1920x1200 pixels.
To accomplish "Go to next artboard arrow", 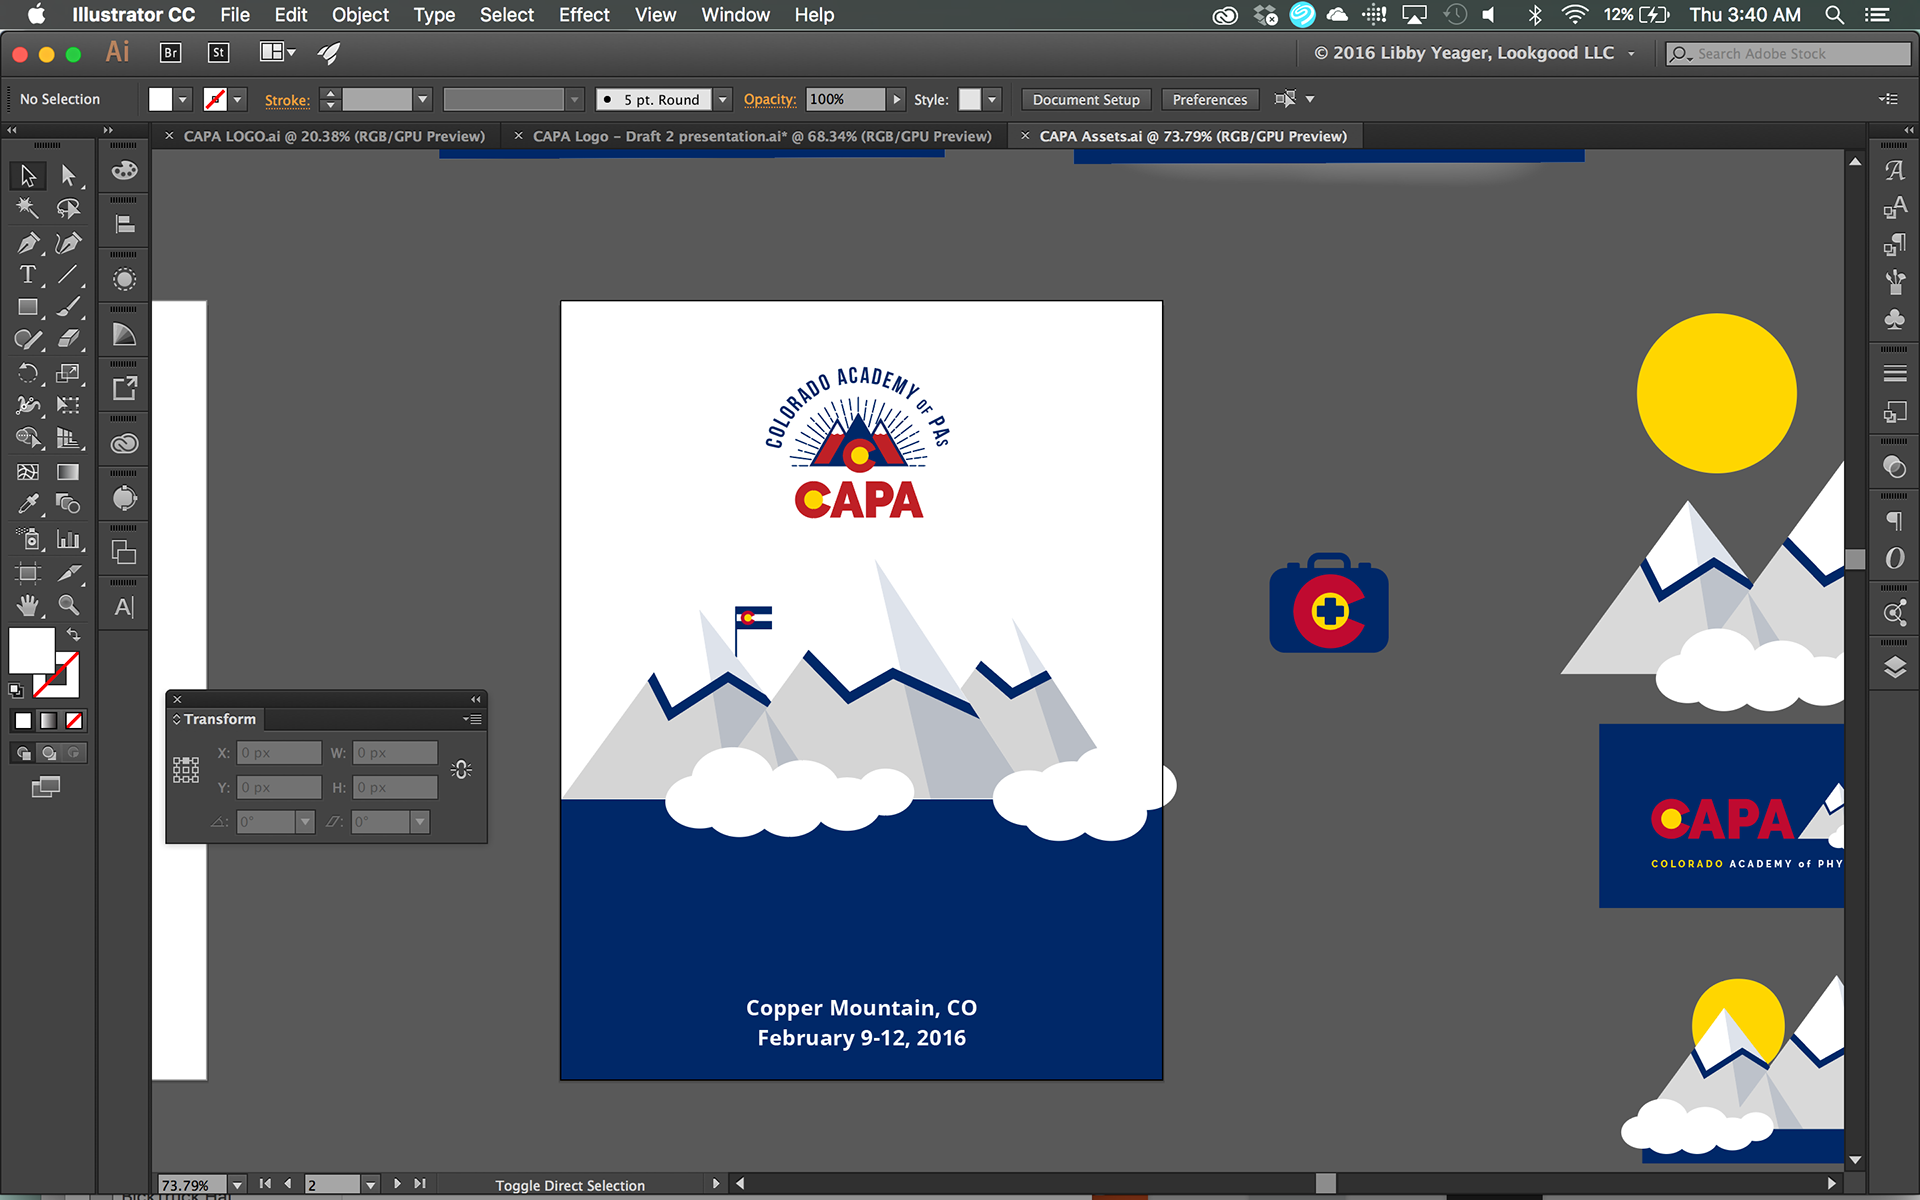I will click(397, 1184).
